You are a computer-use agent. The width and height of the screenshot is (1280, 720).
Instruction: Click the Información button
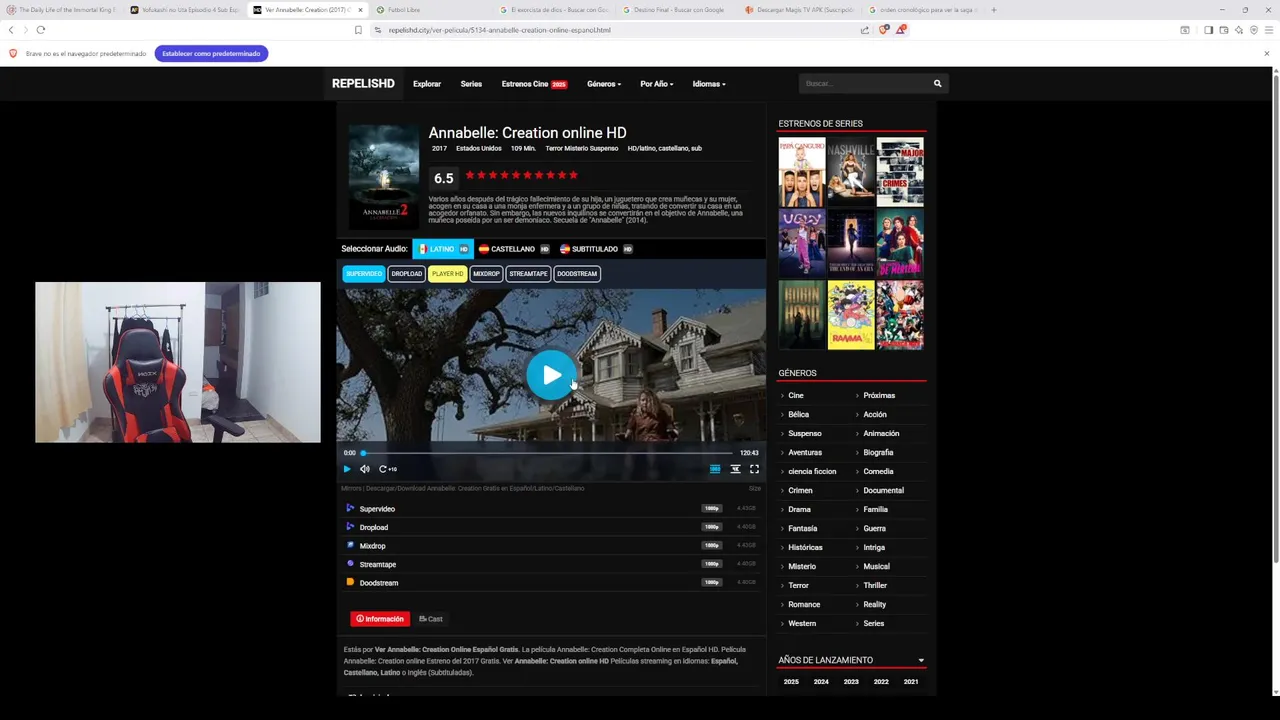point(380,619)
